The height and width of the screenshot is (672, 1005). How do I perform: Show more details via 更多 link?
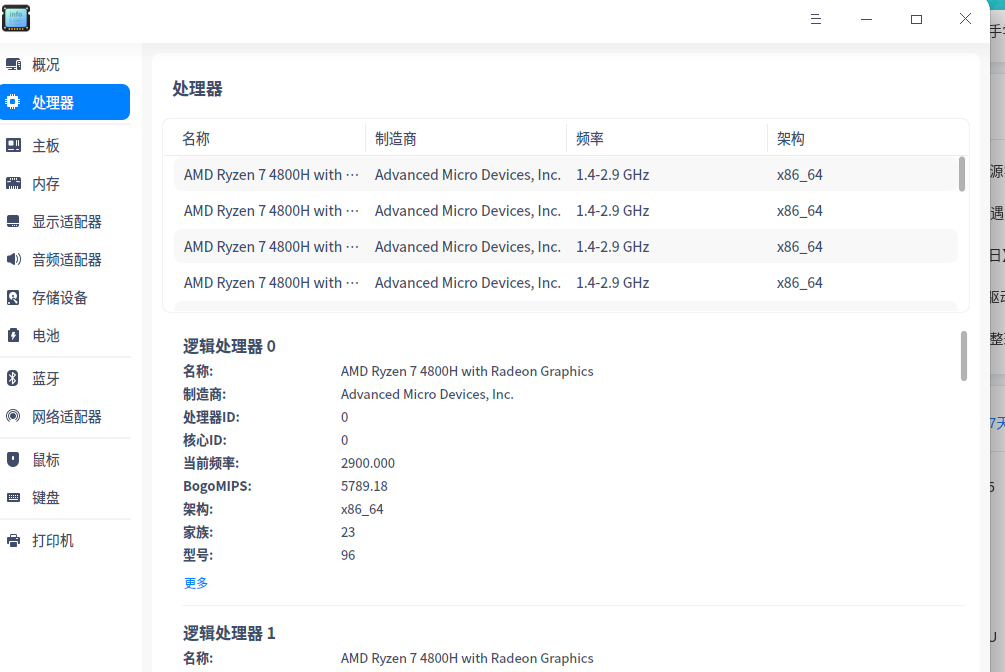pyautogui.click(x=195, y=583)
